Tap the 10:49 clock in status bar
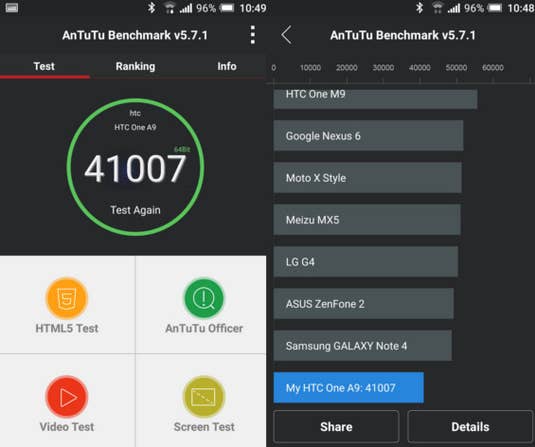This screenshot has width=535, height=447. click(x=253, y=8)
